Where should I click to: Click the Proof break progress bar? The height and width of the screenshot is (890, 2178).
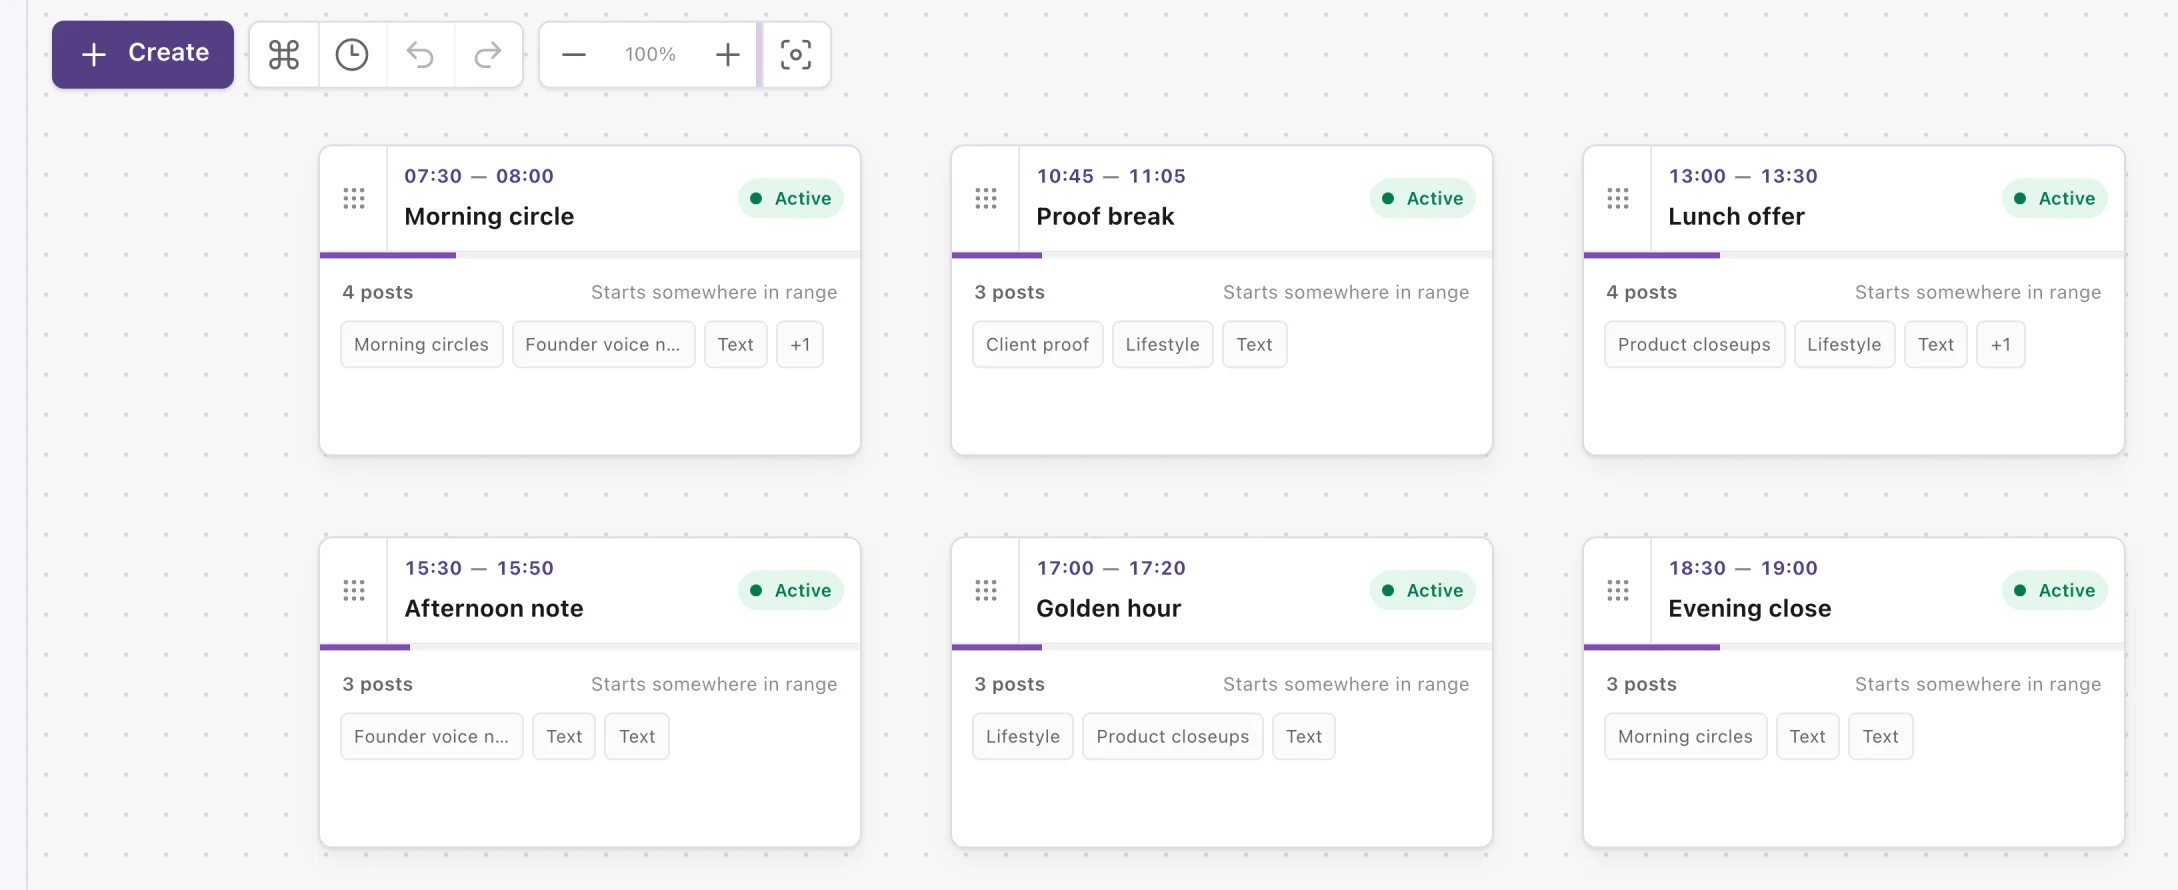(1222, 255)
